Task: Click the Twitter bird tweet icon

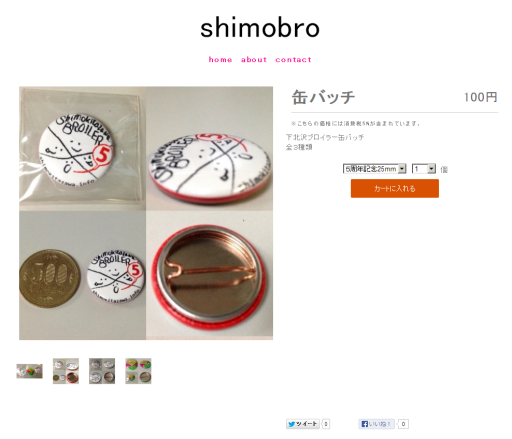Action: (x=292, y=424)
